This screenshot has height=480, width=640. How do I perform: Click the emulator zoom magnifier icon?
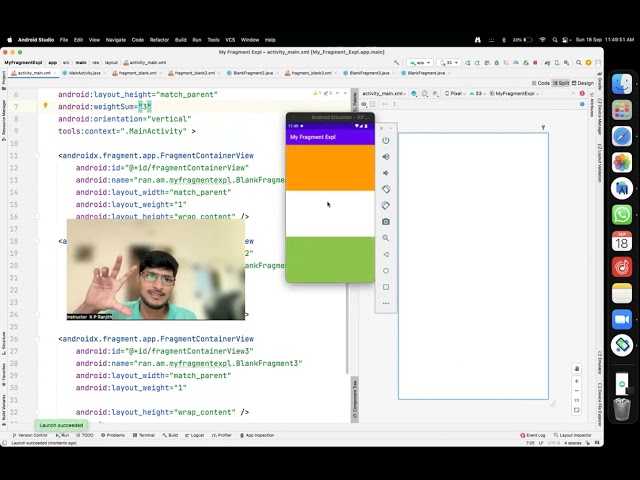(x=386, y=238)
